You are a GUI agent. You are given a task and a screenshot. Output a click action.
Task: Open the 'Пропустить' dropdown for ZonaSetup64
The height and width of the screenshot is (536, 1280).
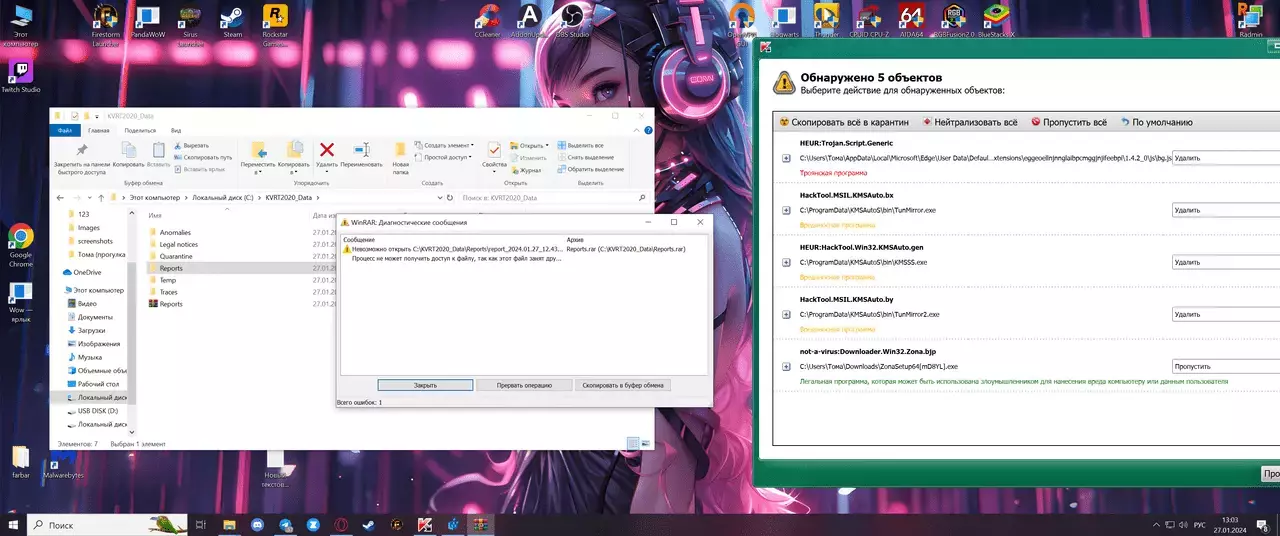pyautogui.click(x=1226, y=366)
